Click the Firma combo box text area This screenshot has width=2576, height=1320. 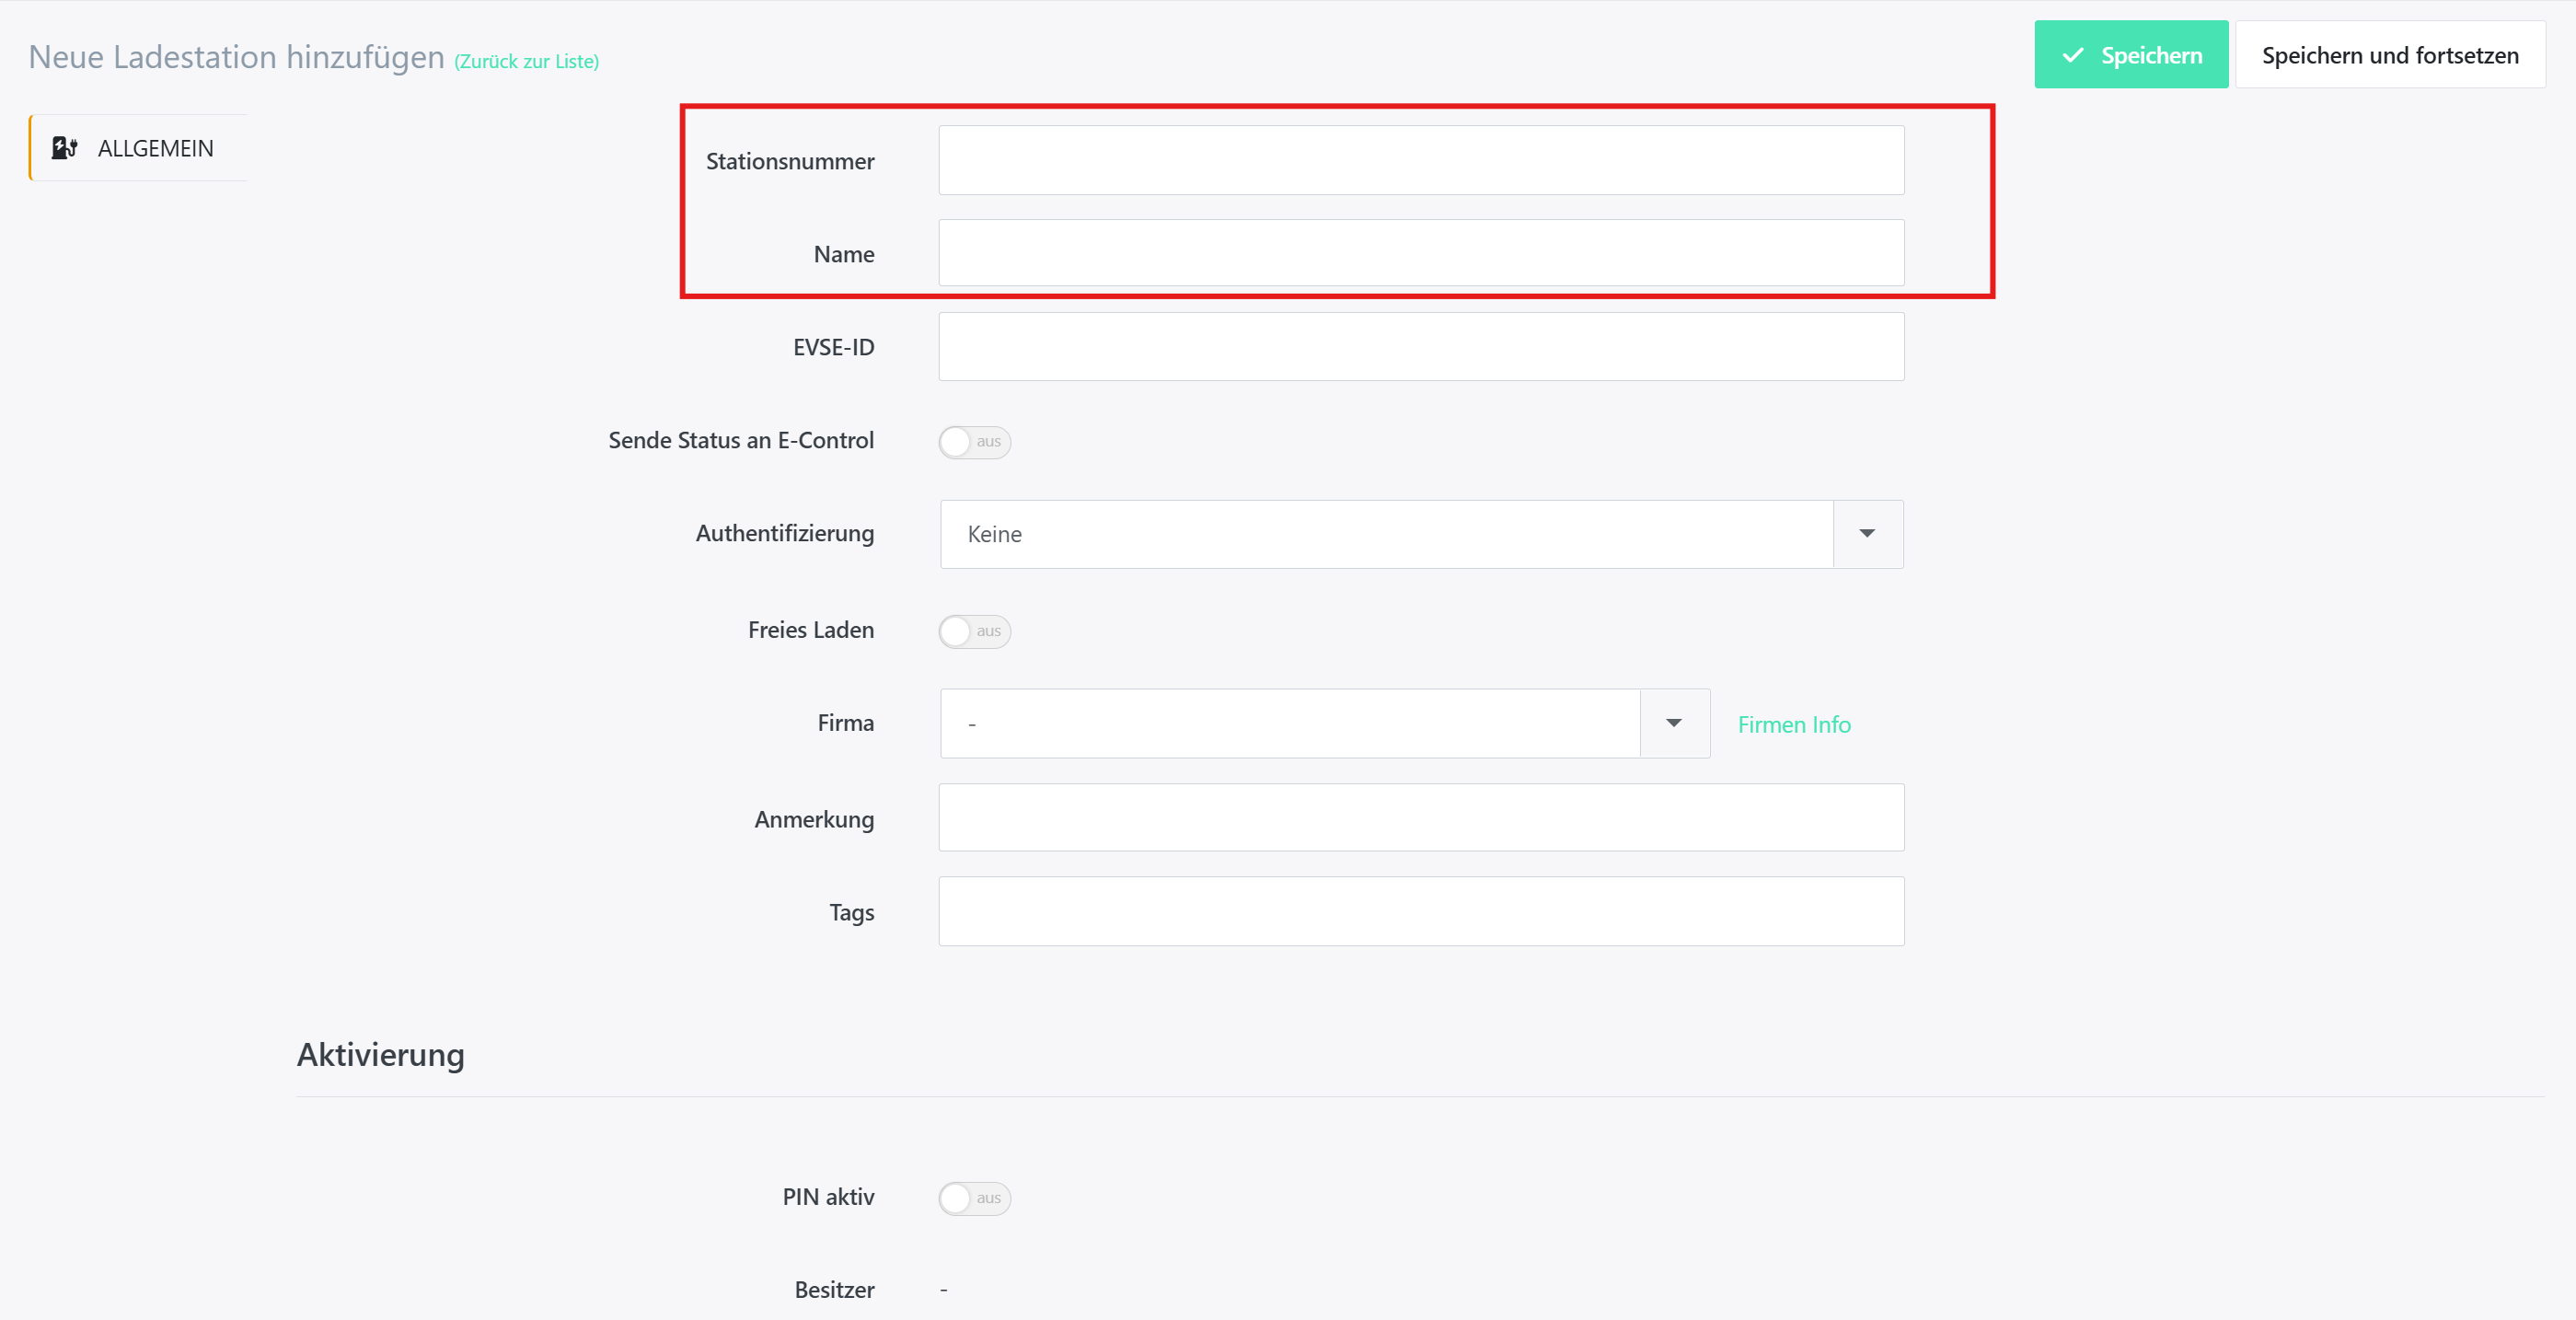click(x=1288, y=723)
